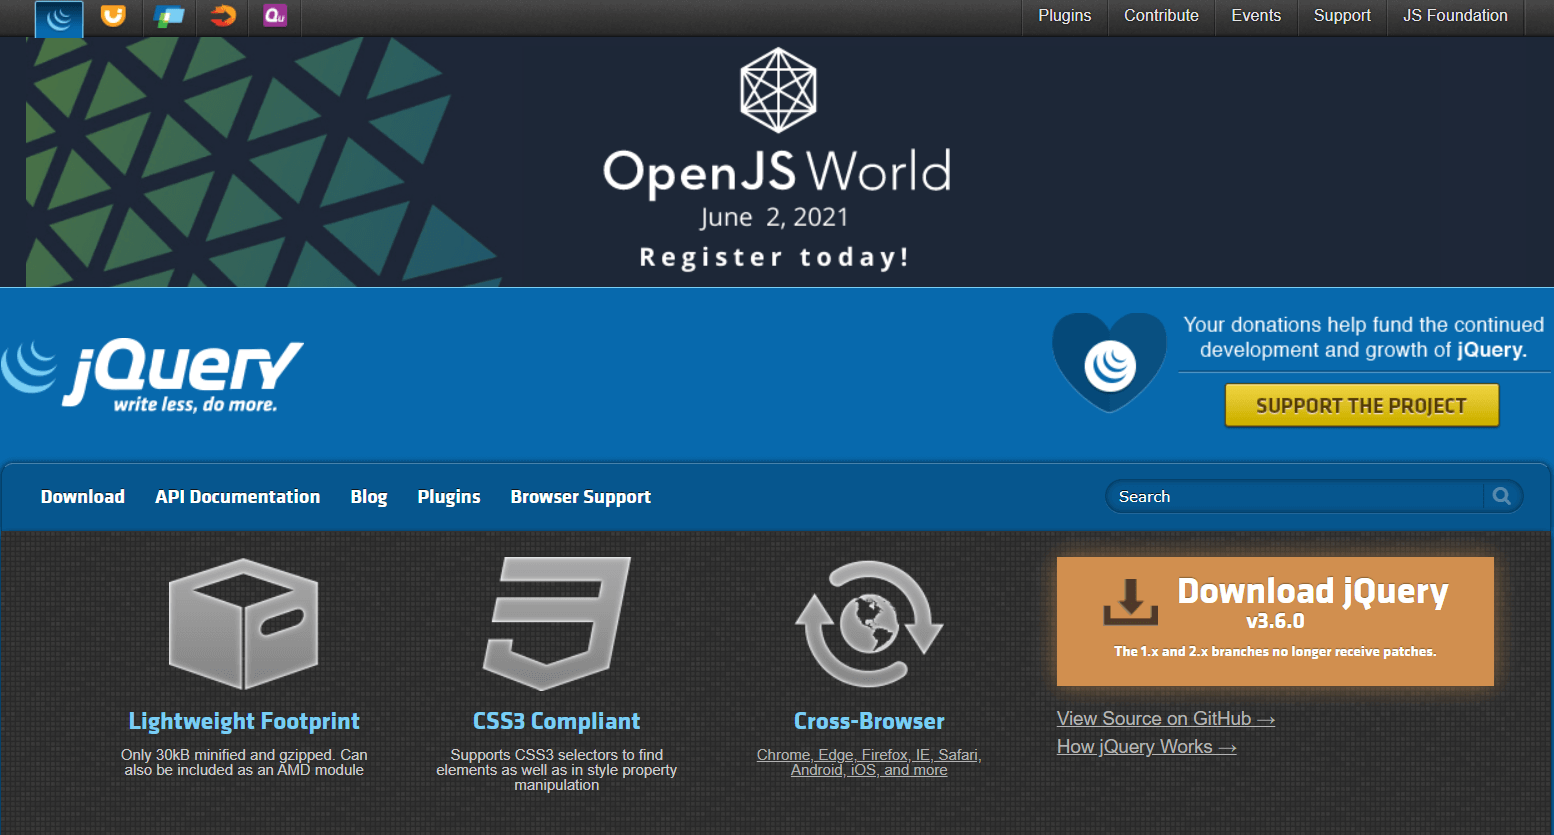This screenshot has width=1554, height=835.
Task: Click the search magnifier icon
Action: [x=1501, y=496]
